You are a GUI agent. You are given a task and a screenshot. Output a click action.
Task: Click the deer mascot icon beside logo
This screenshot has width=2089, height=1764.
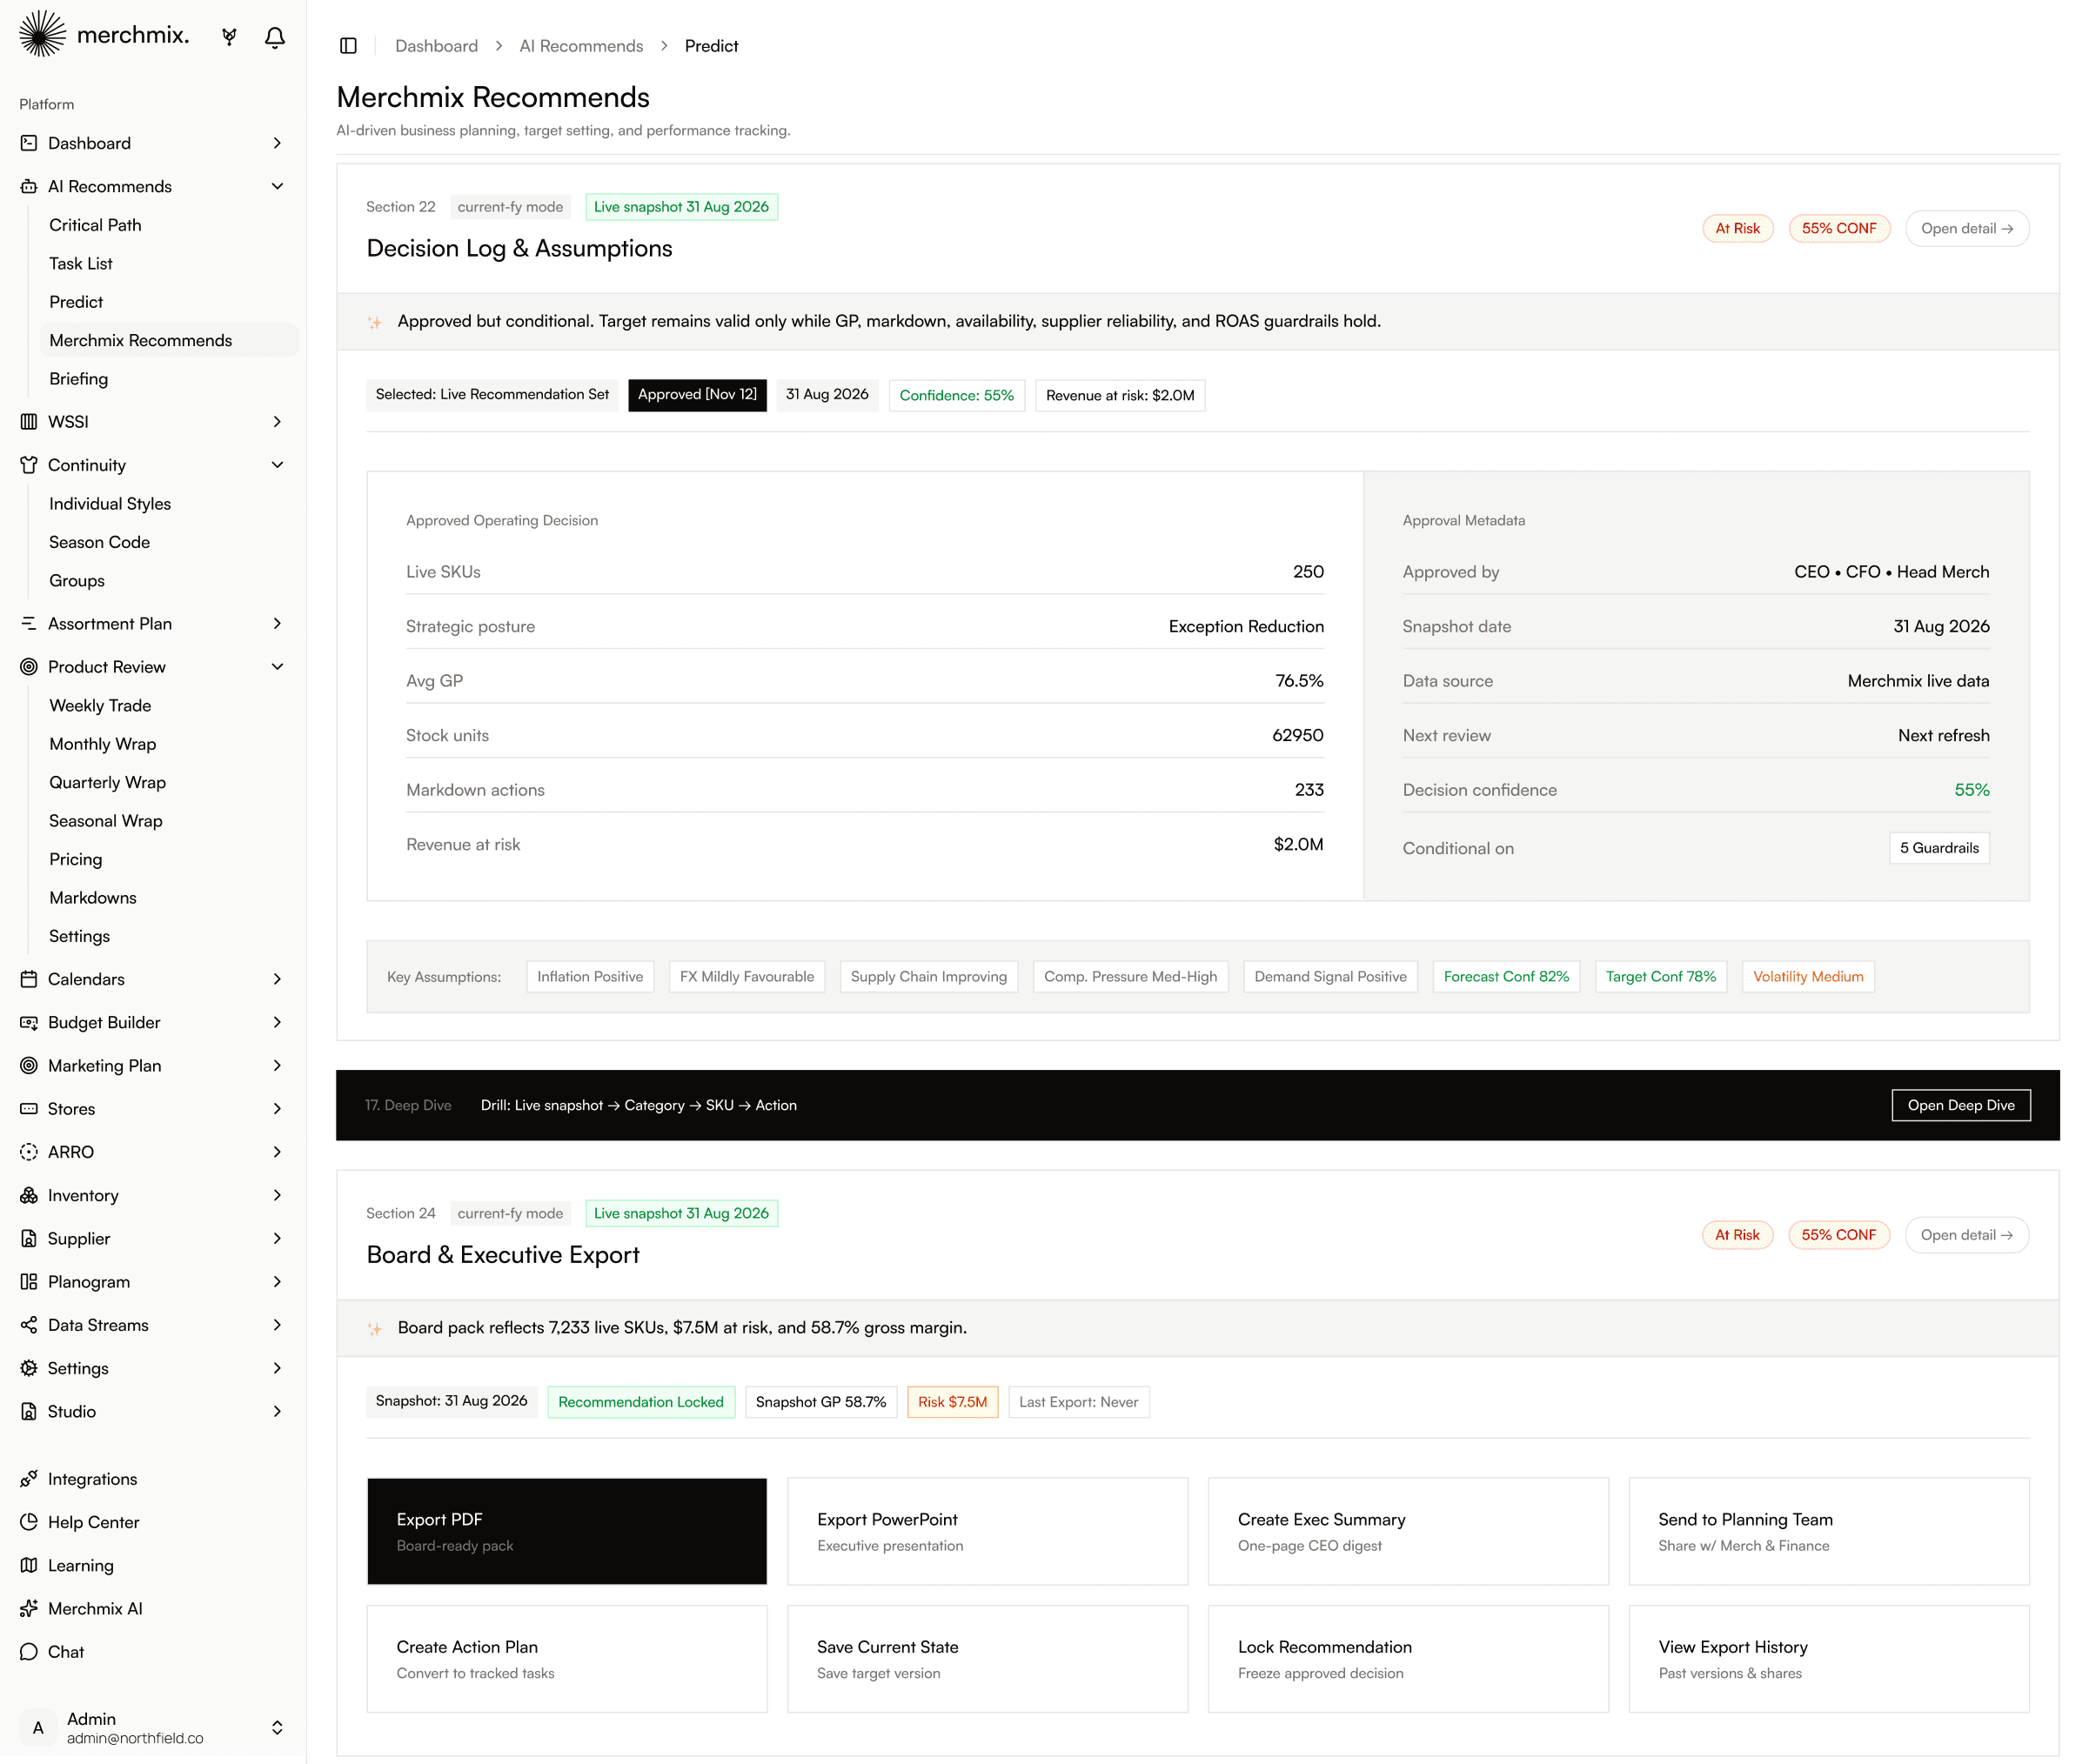coord(229,37)
